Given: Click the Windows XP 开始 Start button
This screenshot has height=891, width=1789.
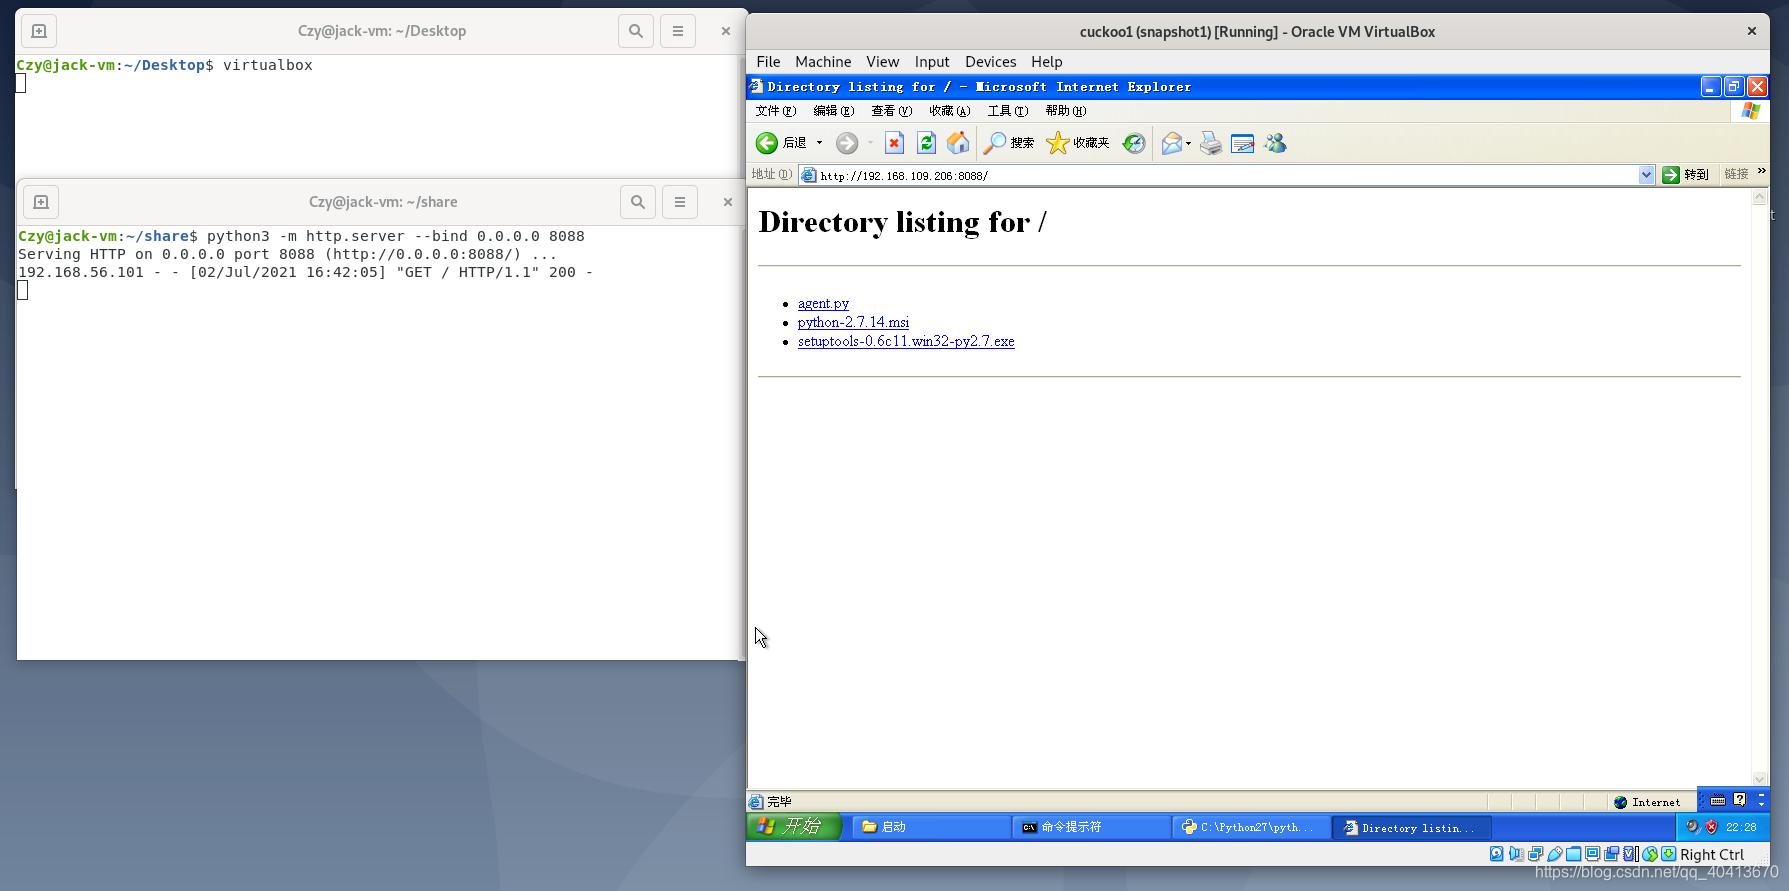Looking at the screenshot, I should click(x=794, y=827).
